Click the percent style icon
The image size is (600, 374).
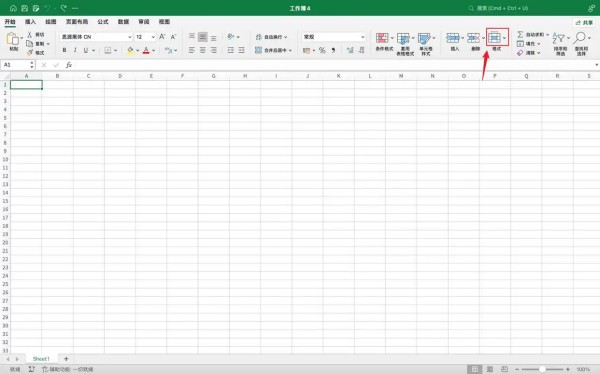[x=322, y=50]
